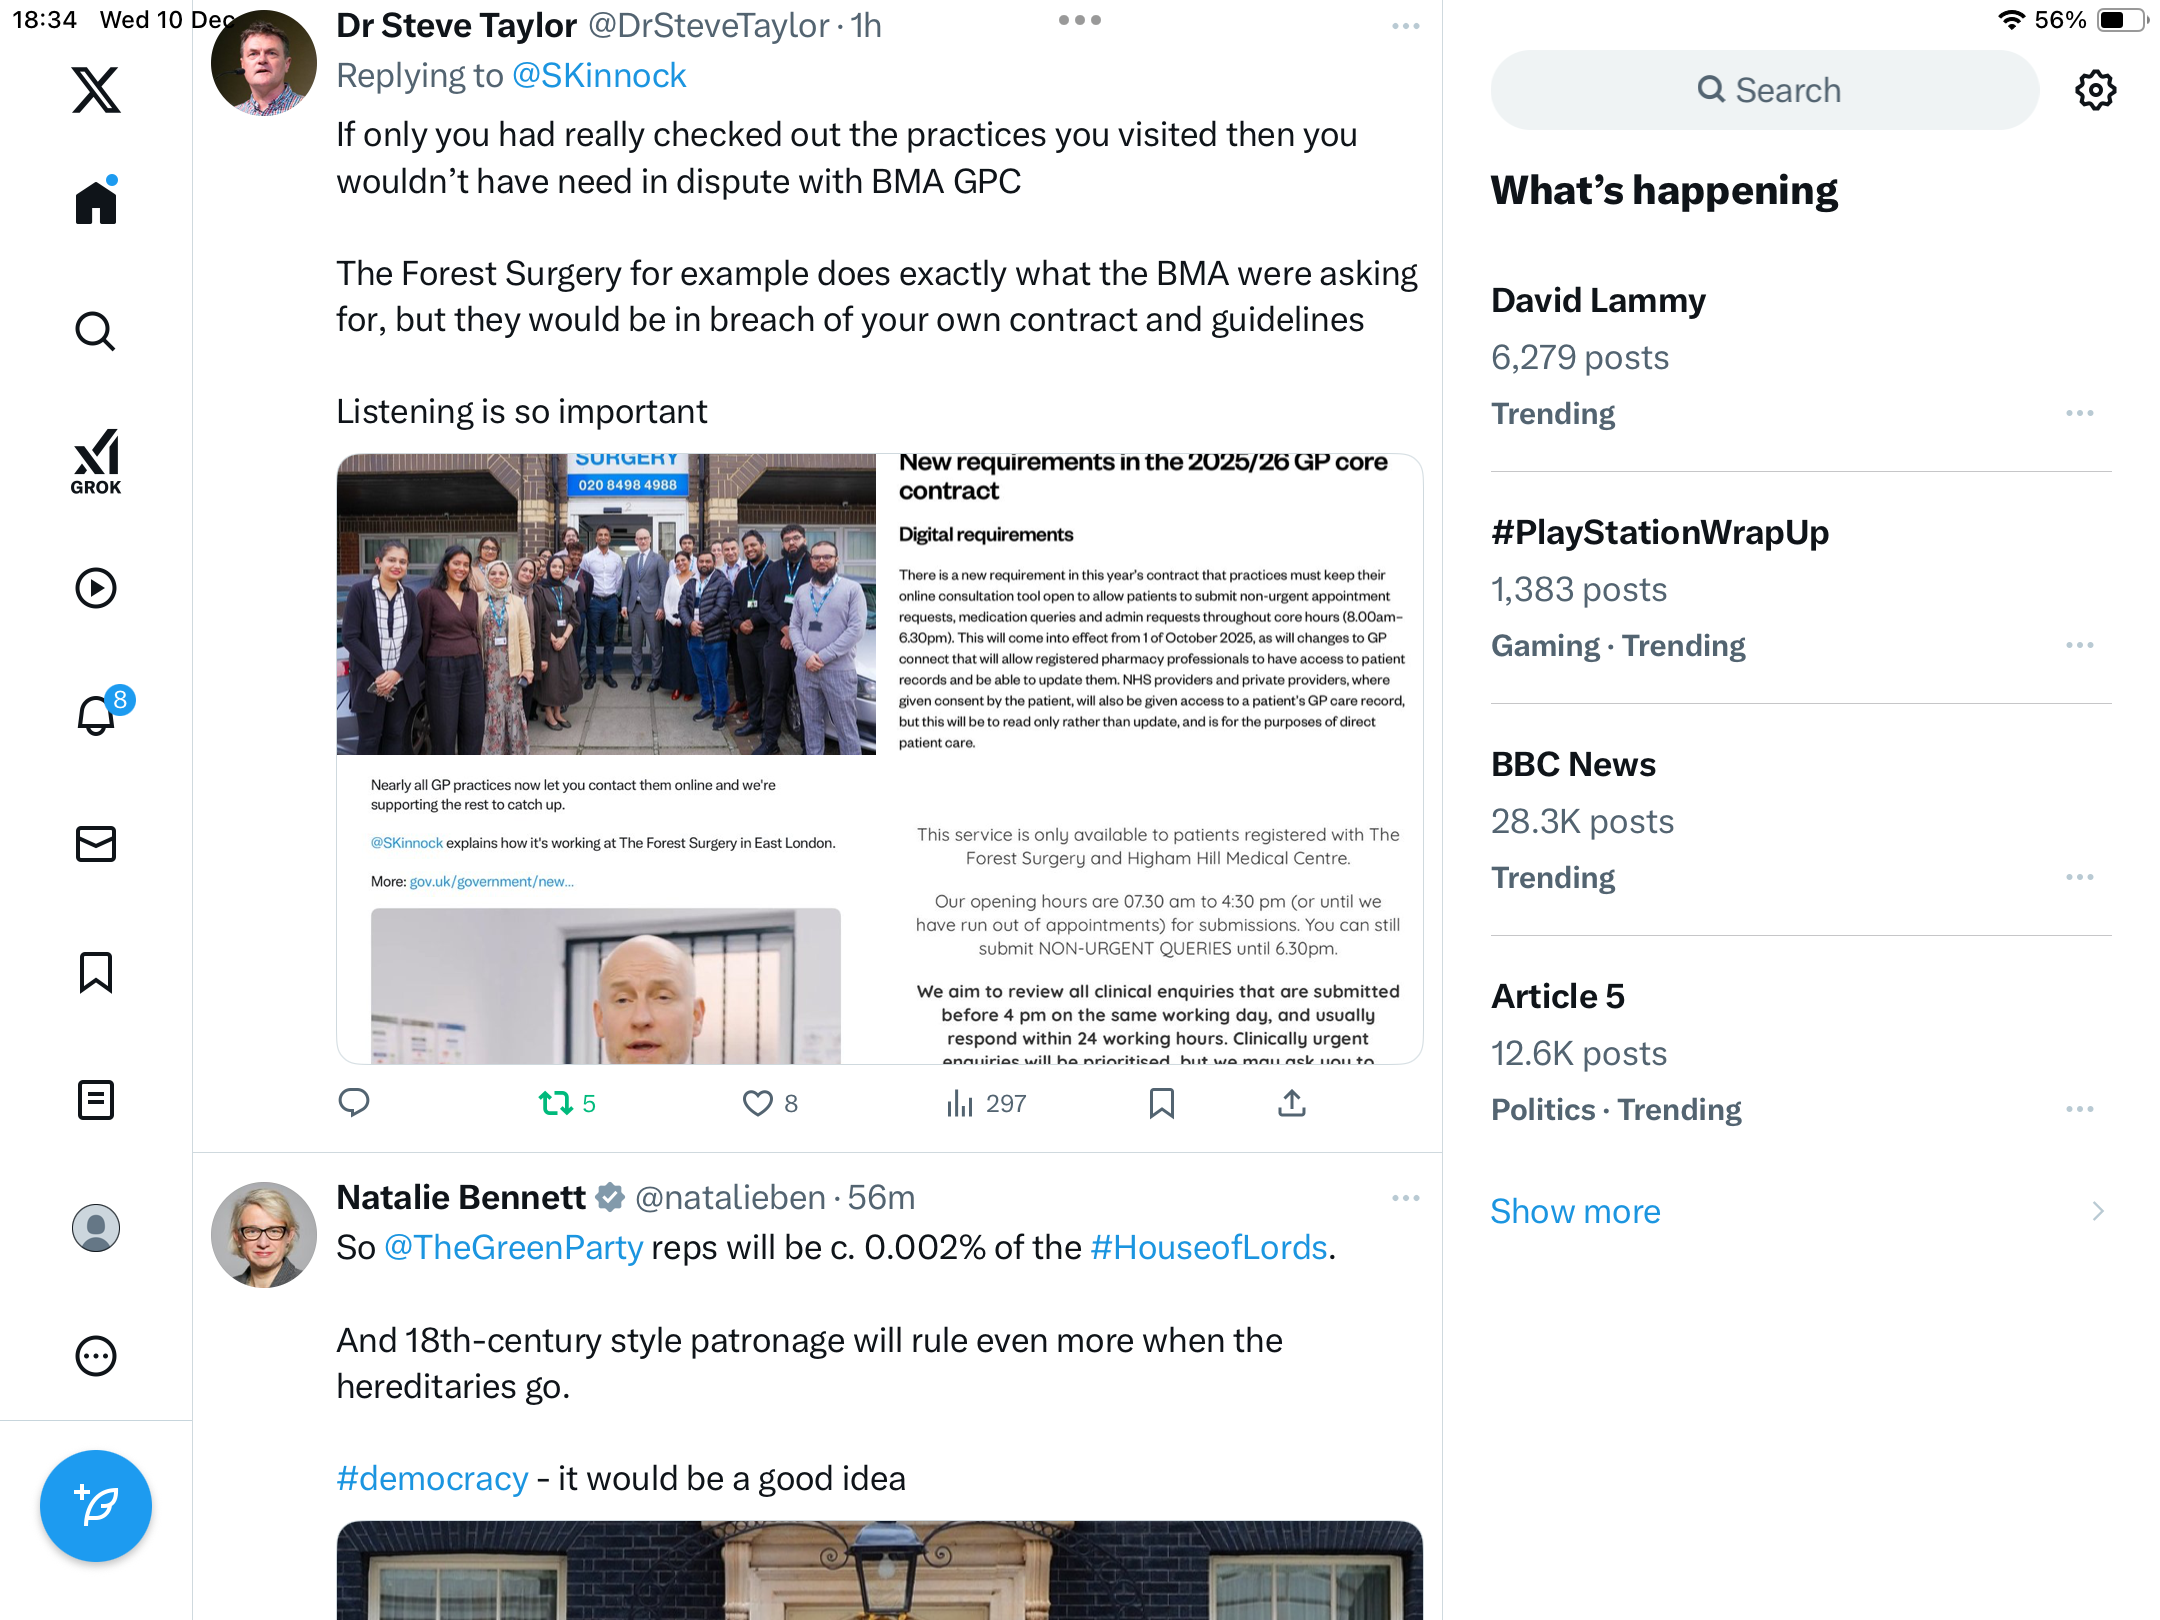Open The Forest Surgery staff photo
The height and width of the screenshot is (1620, 2160).
click(x=606, y=604)
